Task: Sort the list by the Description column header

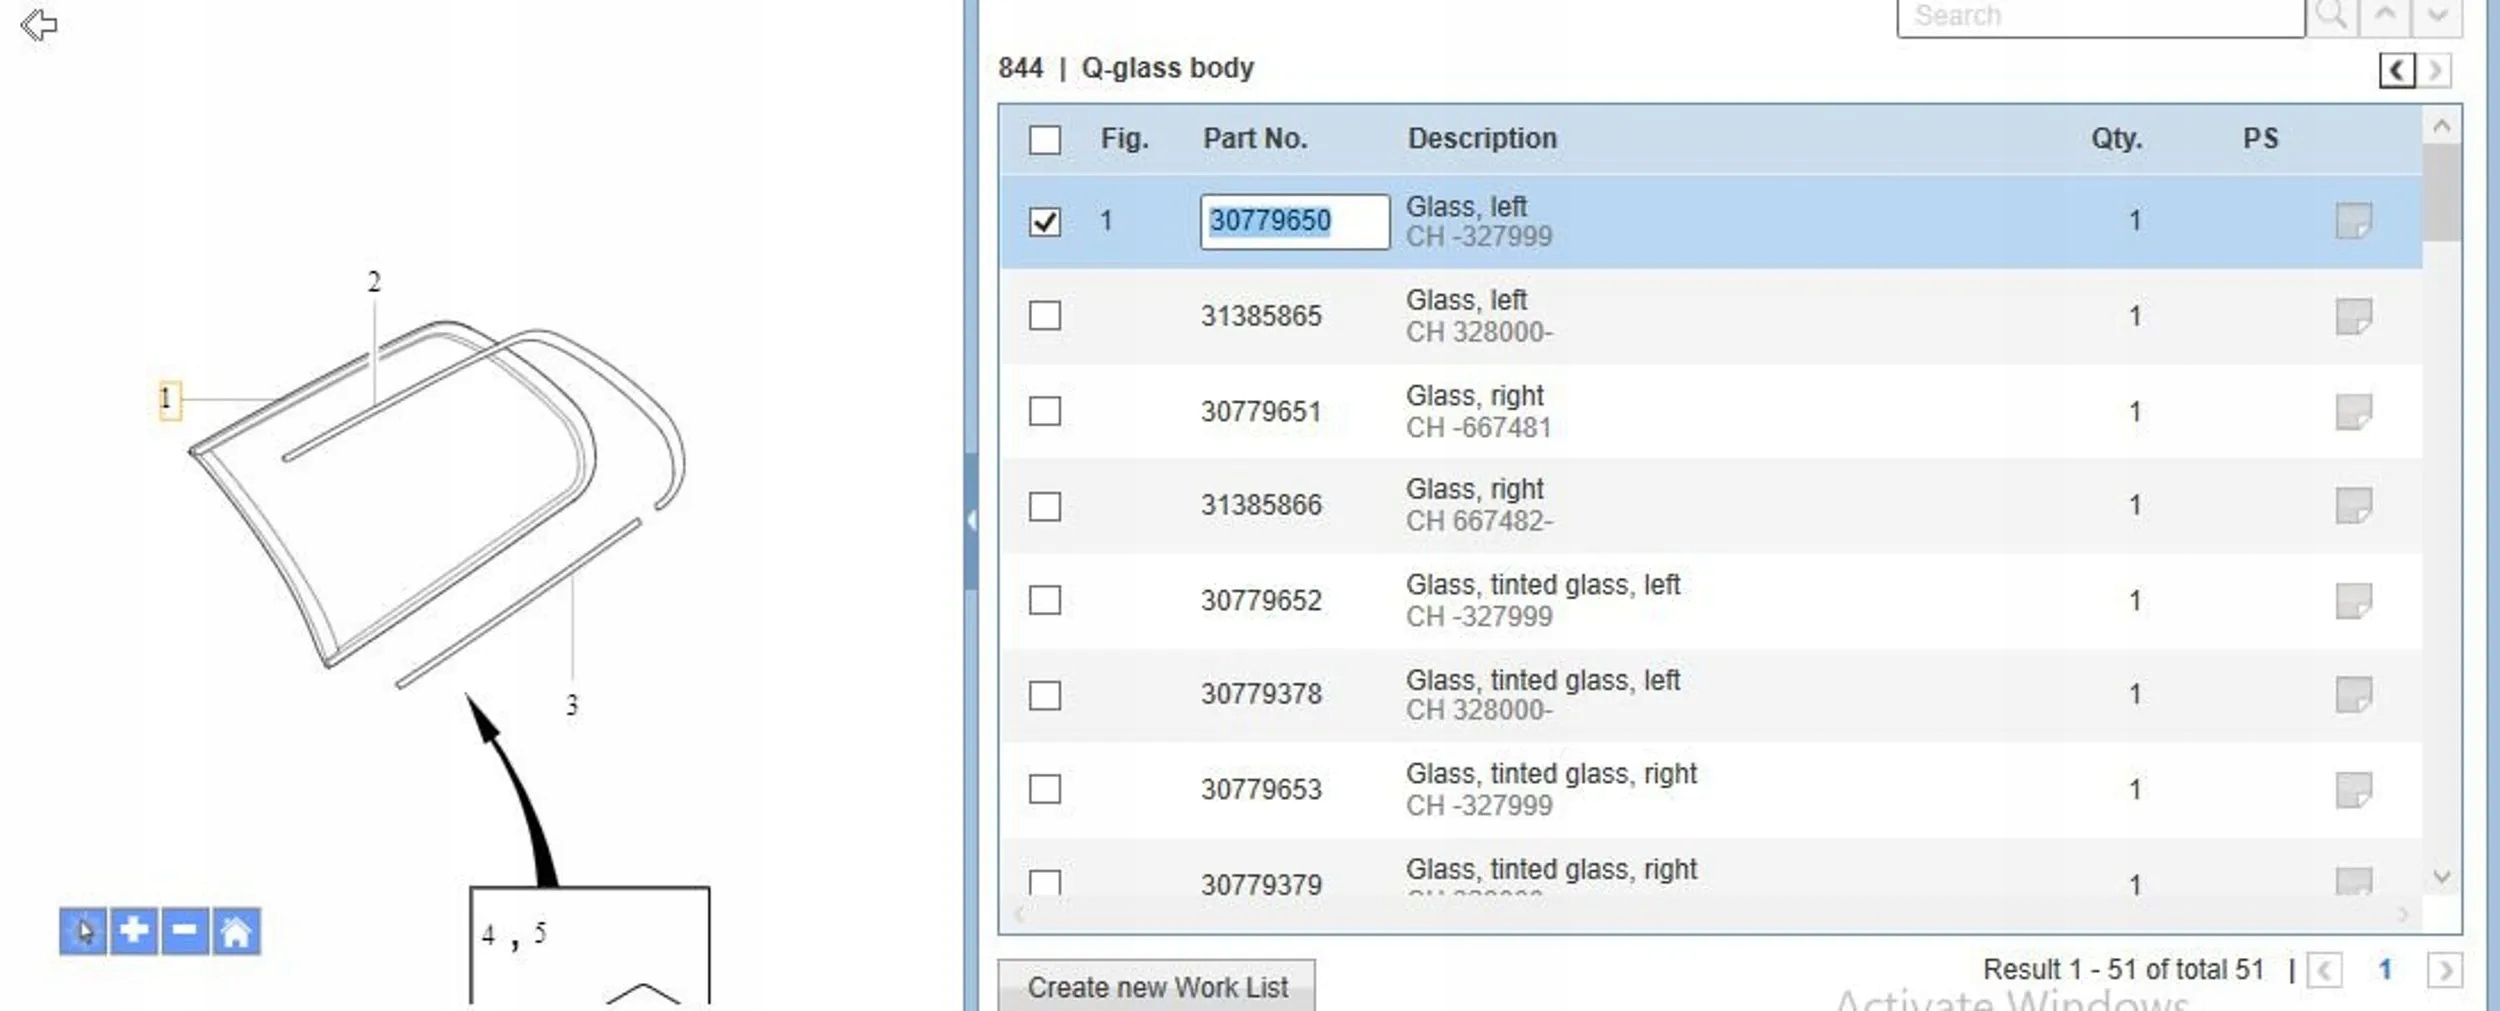Action: click(x=1482, y=139)
